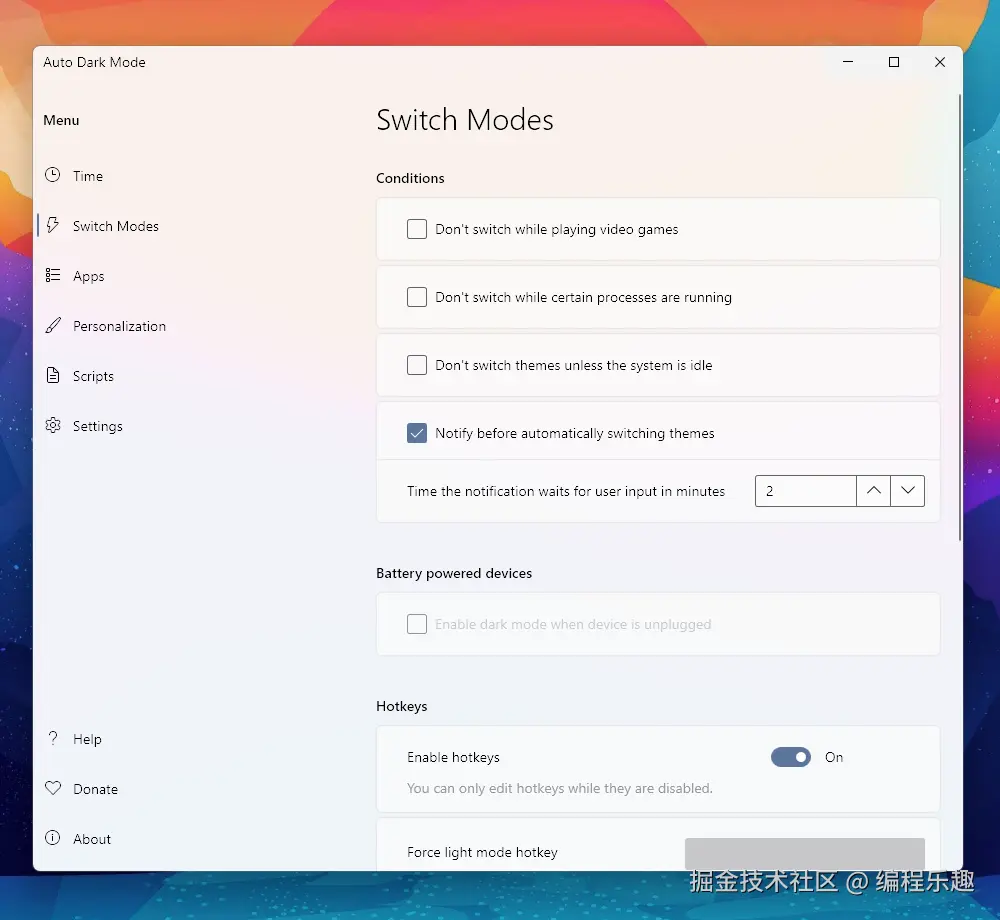
Task: Open the About page label
Action: tap(92, 839)
